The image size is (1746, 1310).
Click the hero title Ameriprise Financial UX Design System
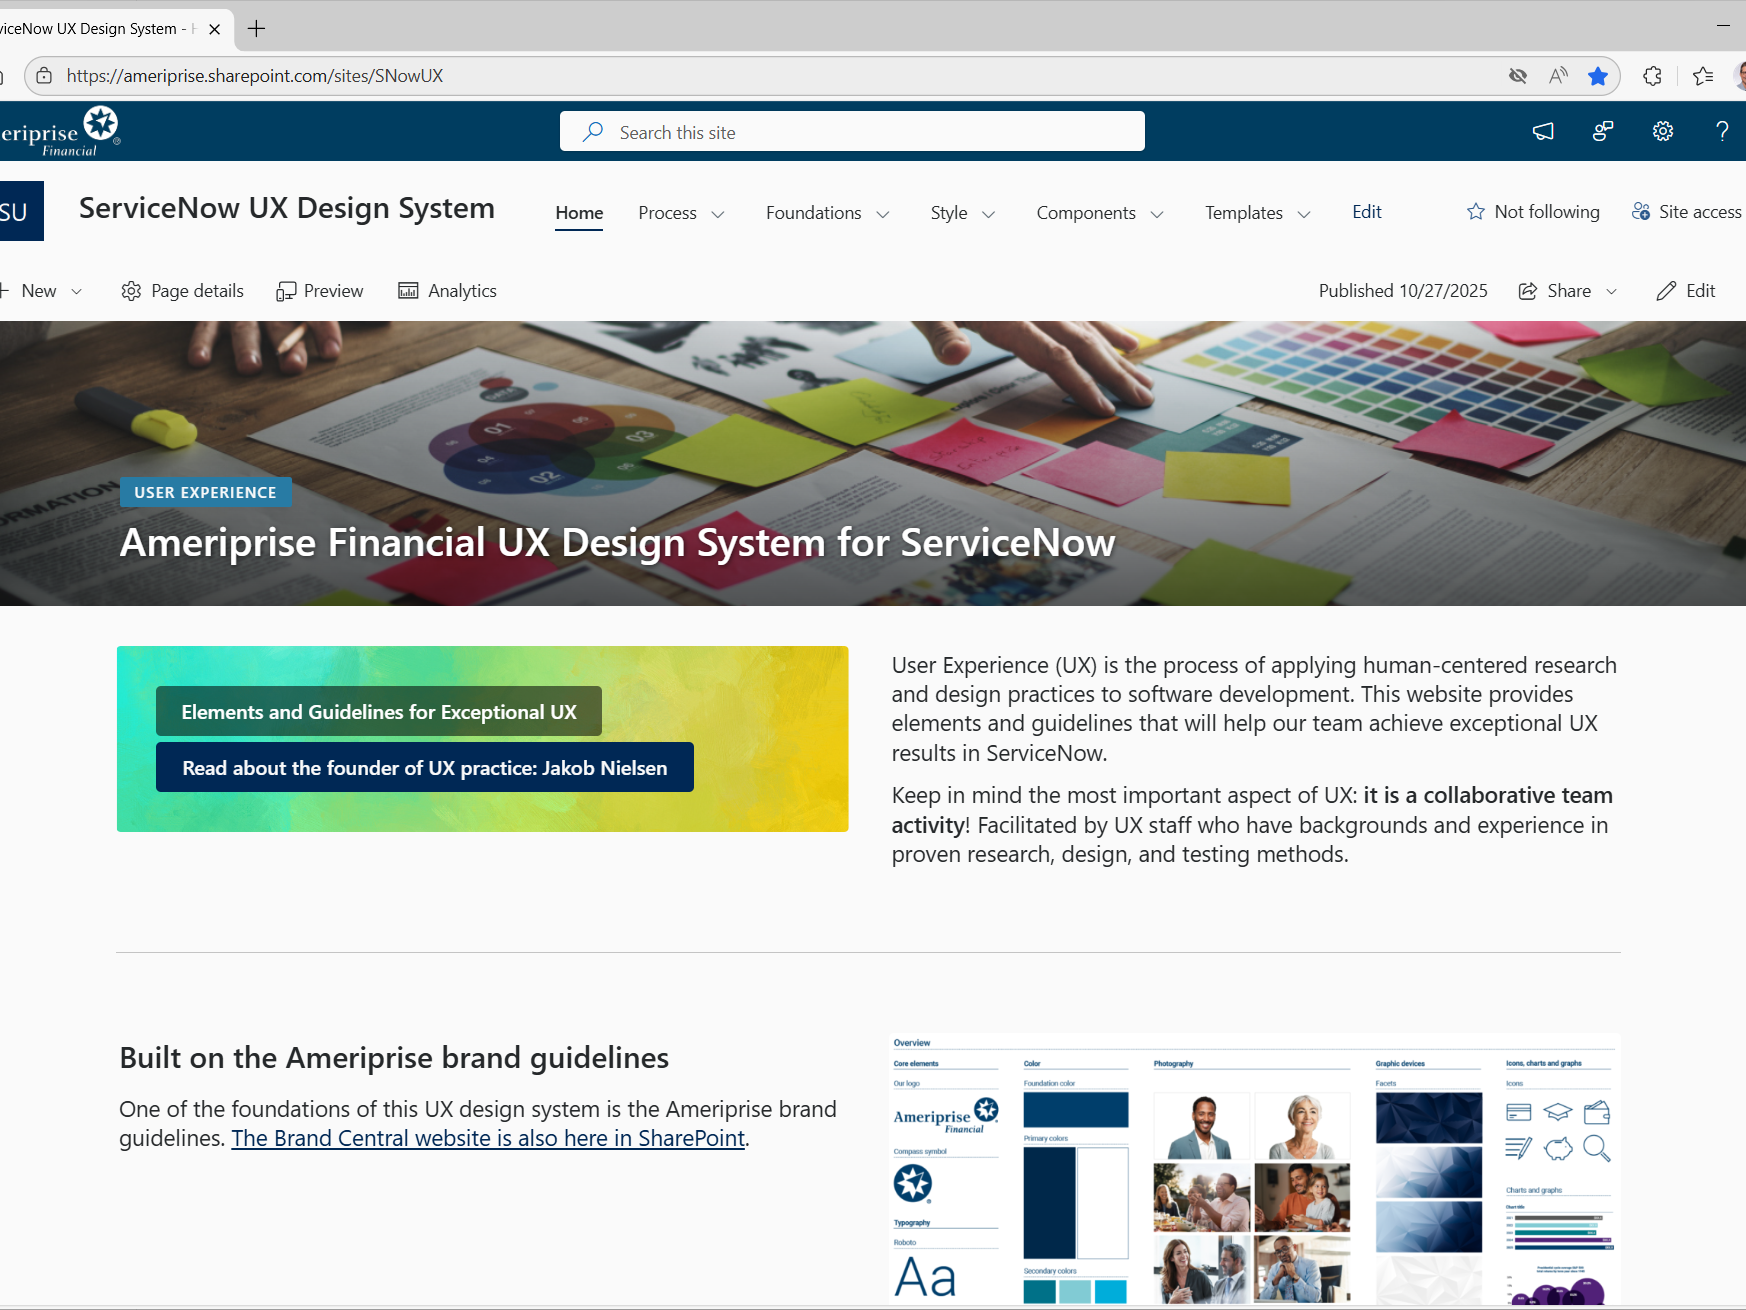pyautogui.click(x=617, y=543)
